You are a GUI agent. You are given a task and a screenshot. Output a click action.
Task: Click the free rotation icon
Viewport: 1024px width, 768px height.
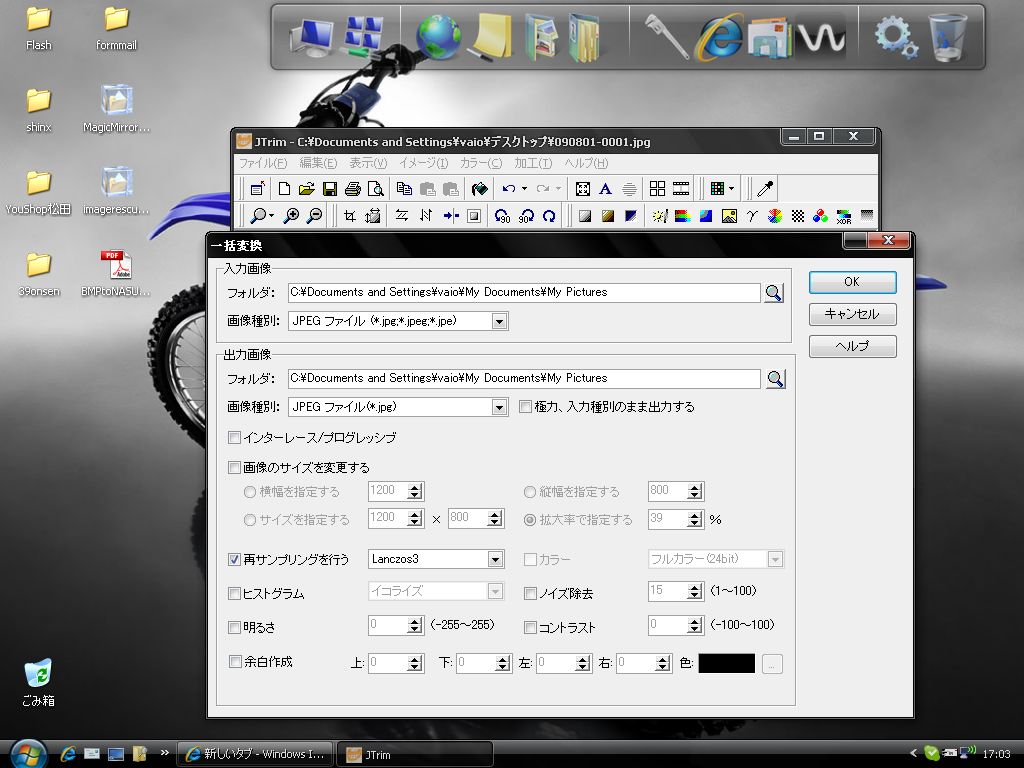pos(549,216)
